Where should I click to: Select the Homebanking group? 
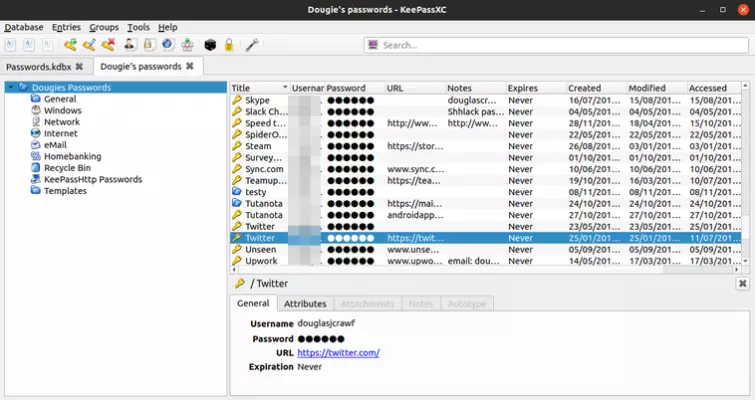(x=72, y=156)
